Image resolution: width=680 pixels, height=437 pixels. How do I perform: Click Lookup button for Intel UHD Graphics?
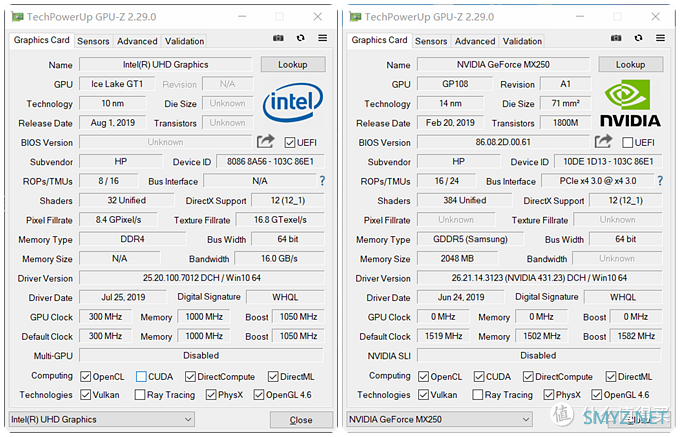point(293,65)
